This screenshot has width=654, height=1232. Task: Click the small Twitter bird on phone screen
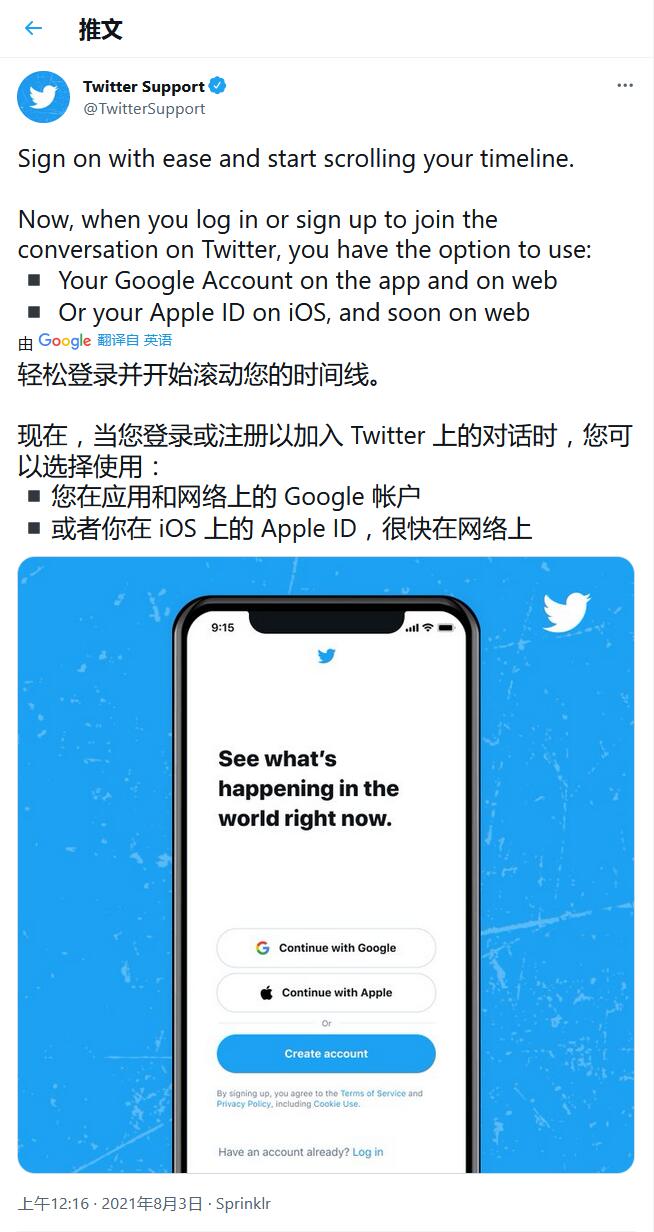[x=326, y=656]
